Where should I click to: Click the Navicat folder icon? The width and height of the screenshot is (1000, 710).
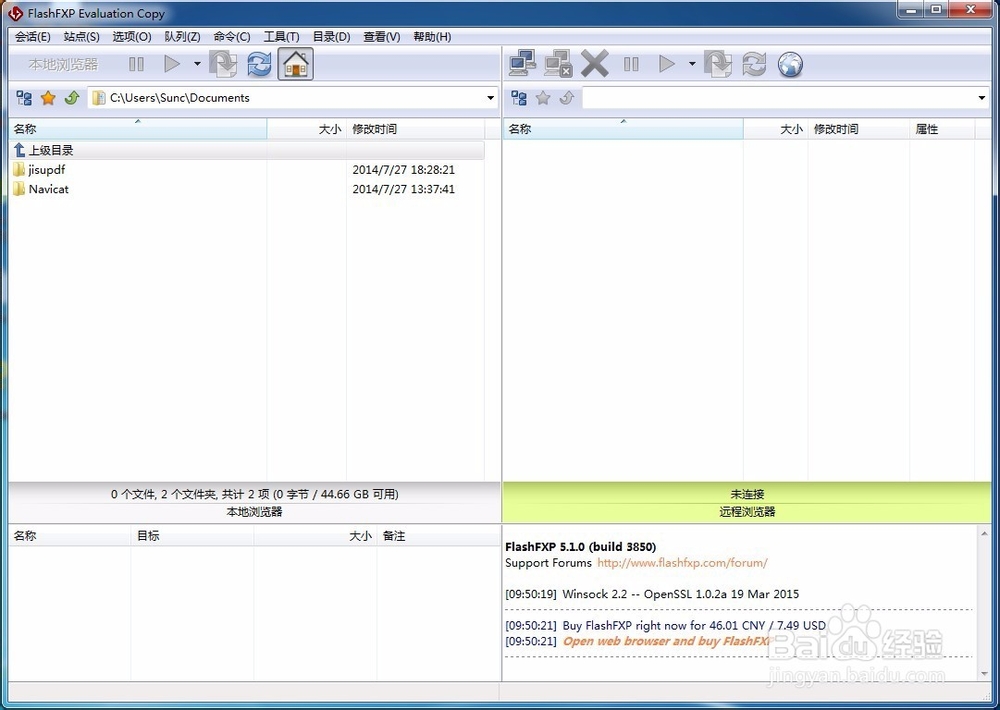coord(19,189)
